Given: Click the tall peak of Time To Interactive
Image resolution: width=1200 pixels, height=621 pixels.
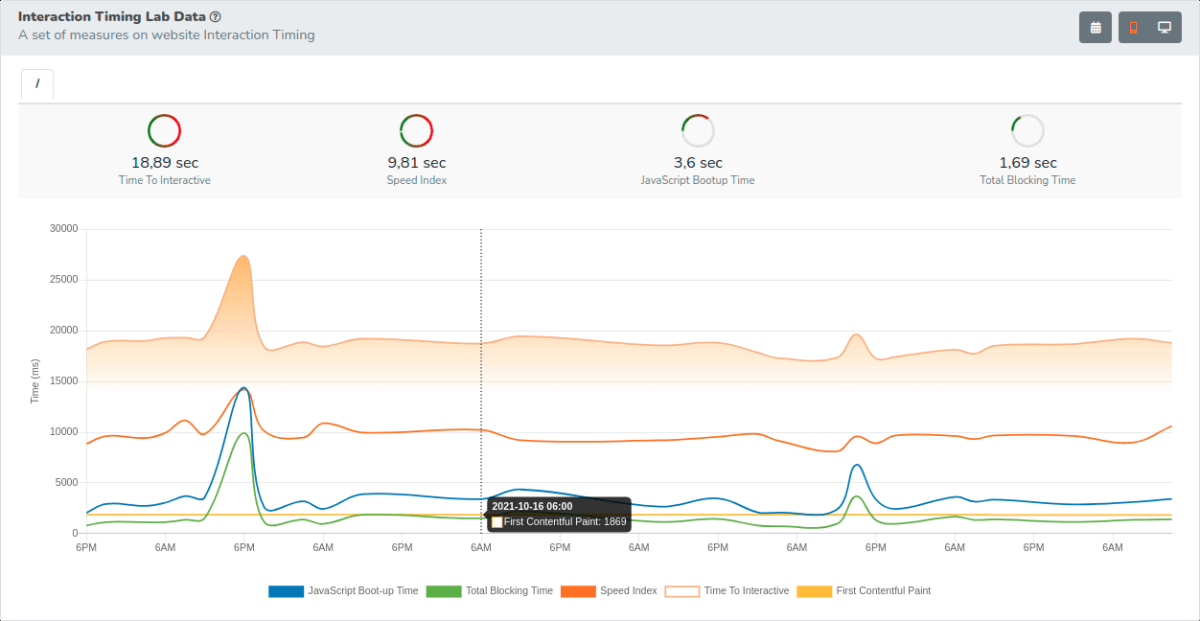Looking at the screenshot, I should [243, 257].
